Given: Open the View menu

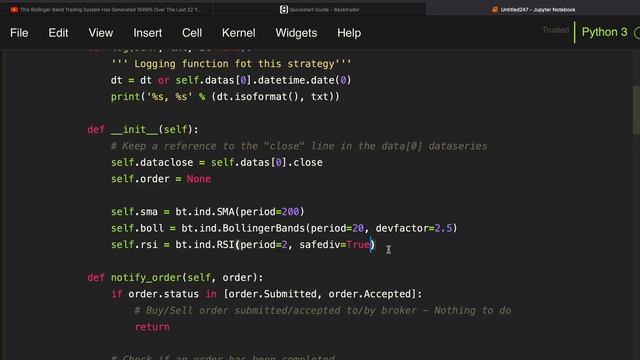Looking at the screenshot, I should click(x=100, y=33).
